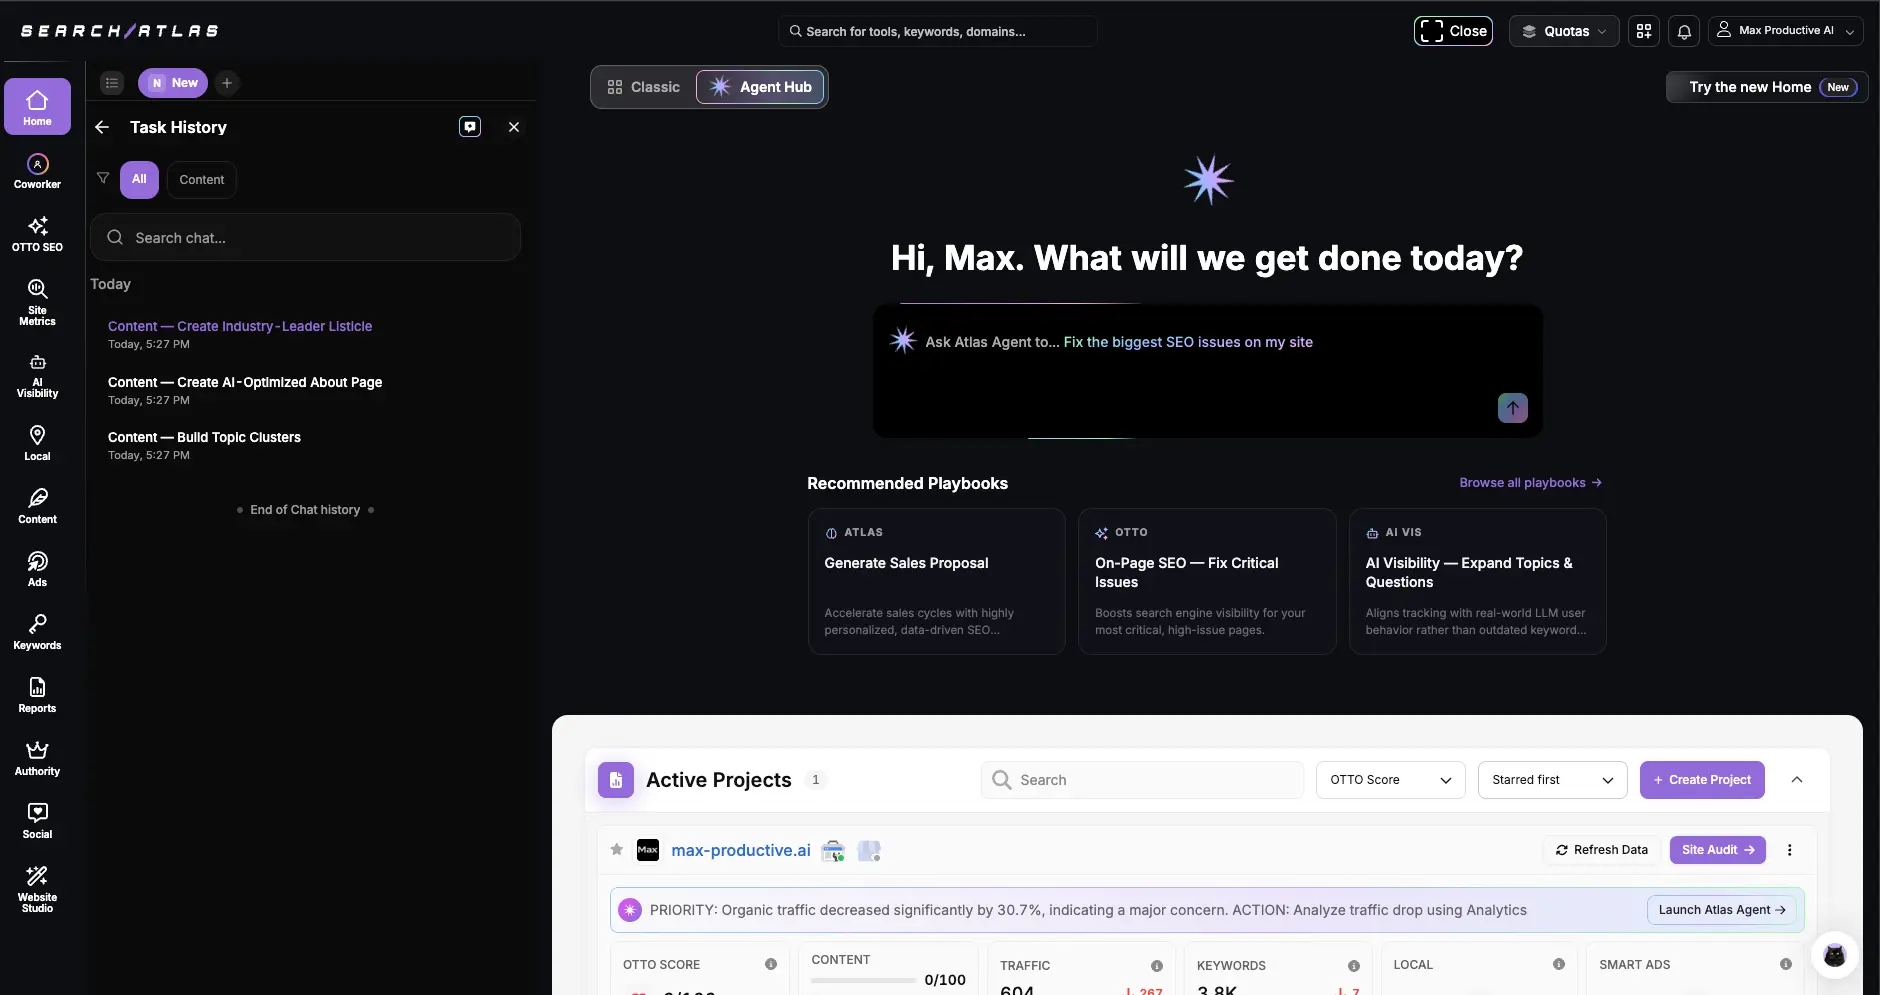
Task: Click Browse all playbooks link
Action: tap(1530, 483)
